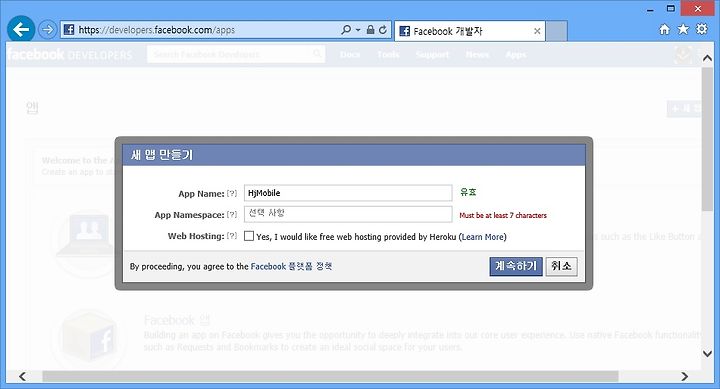
Task: Select the Facebook 개발자 tab
Action: [470, 31]
